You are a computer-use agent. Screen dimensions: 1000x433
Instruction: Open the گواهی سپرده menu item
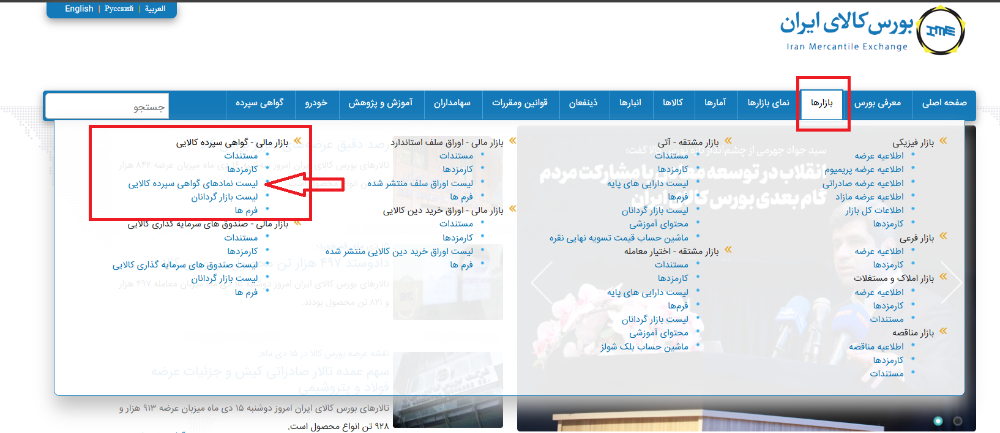pos(261,103)
